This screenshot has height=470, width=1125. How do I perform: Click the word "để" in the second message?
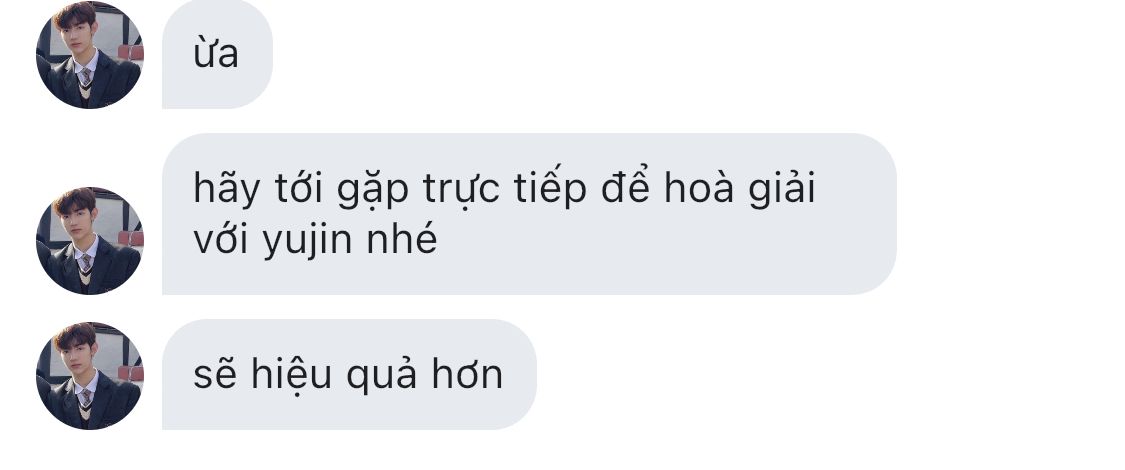625,187
